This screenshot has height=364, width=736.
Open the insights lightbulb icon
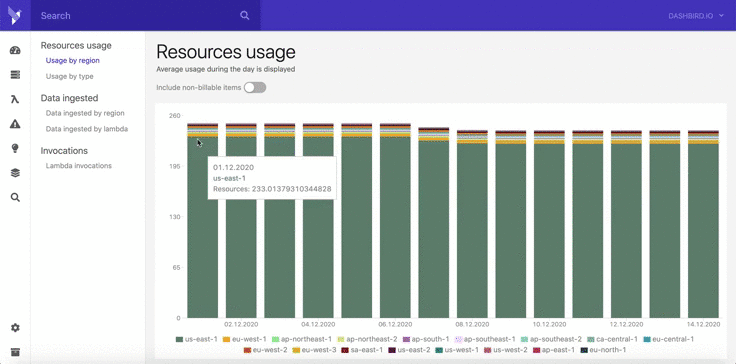15,148
